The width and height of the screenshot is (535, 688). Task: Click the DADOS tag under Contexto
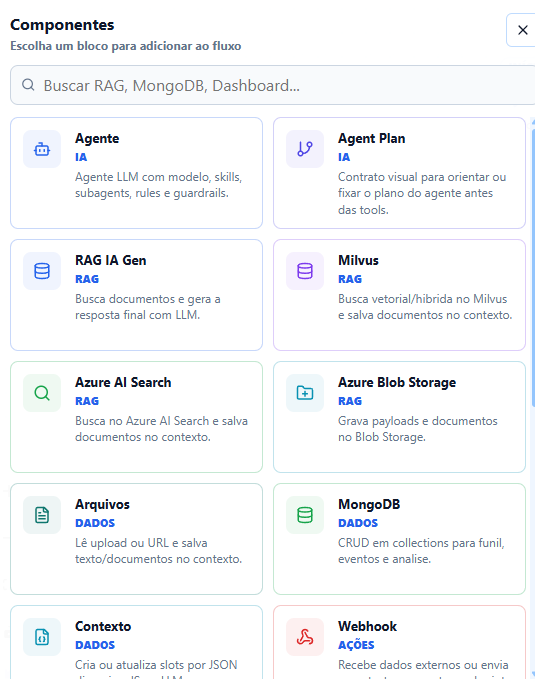pos(95,645)
